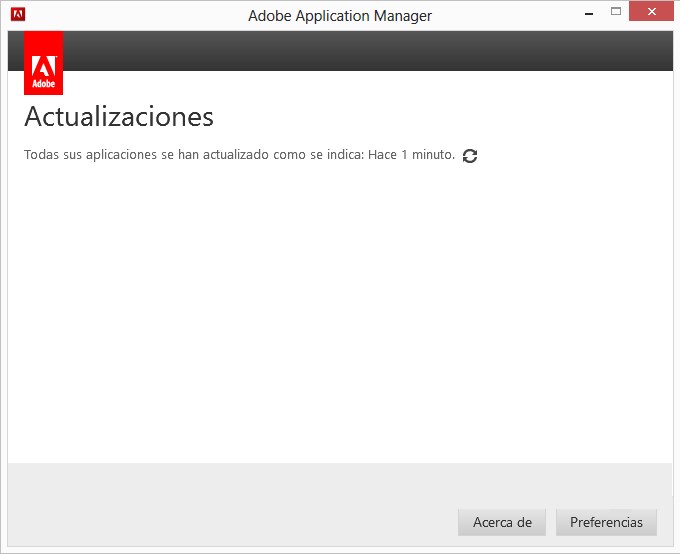Screen dimensions: 680x554
Task: Open the Acerca de dialog
Action: (x=502, y=522)
